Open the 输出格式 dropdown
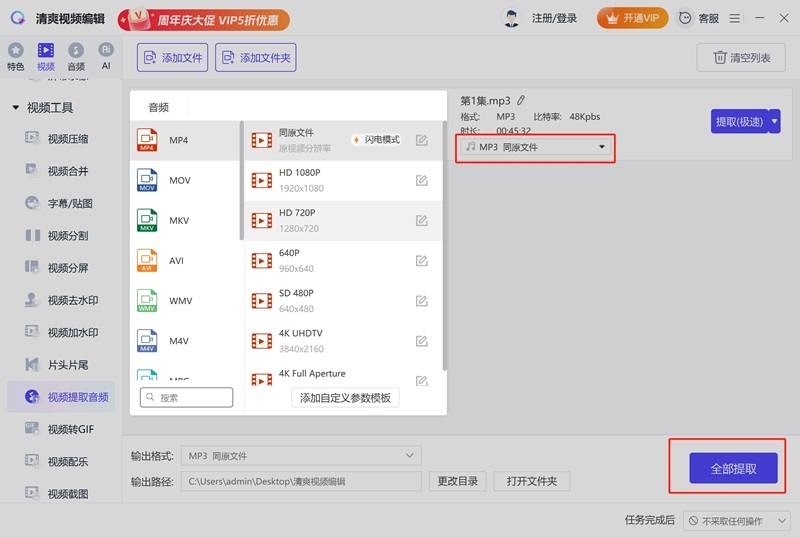Image resolution: width=800 pixels, height=538 pixels. point(301,456)
